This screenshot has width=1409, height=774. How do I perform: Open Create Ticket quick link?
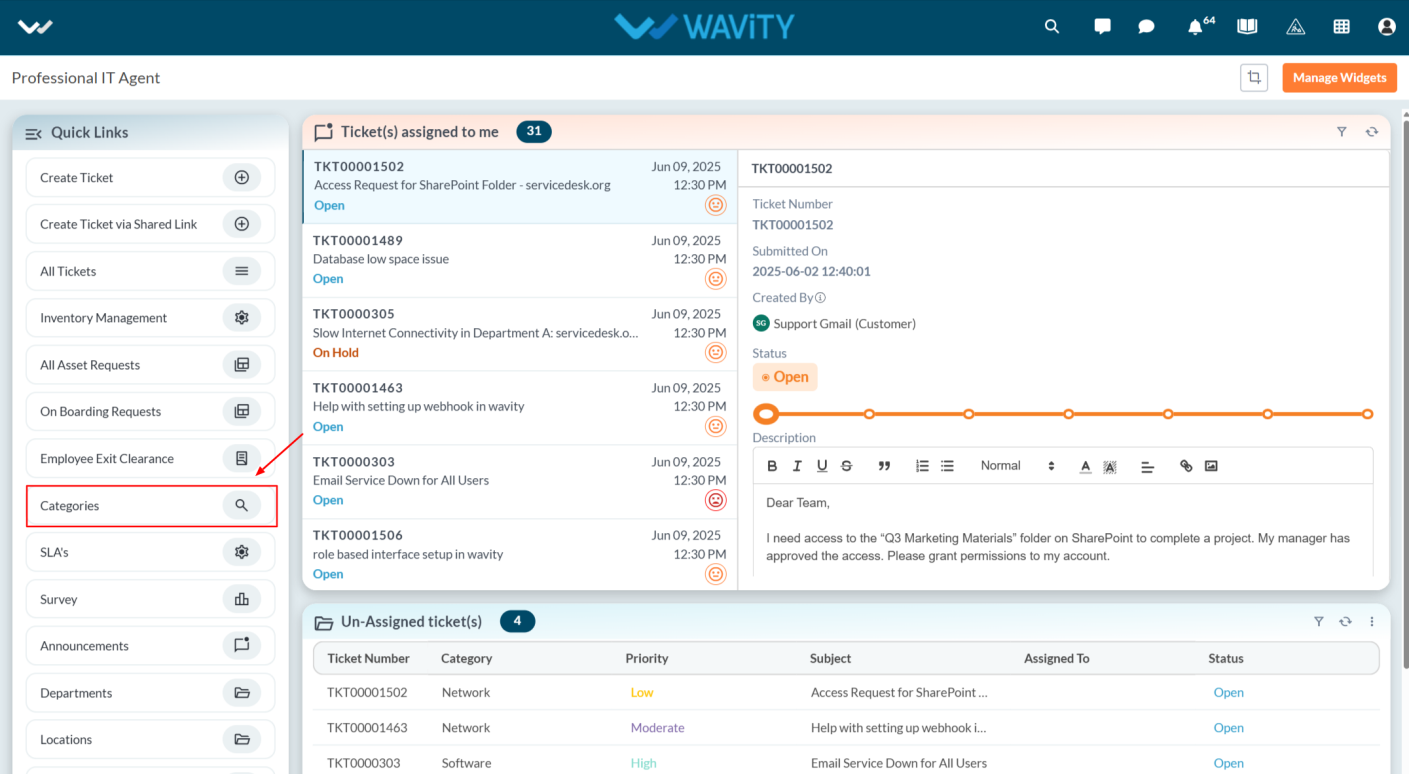tap(150, 177)
